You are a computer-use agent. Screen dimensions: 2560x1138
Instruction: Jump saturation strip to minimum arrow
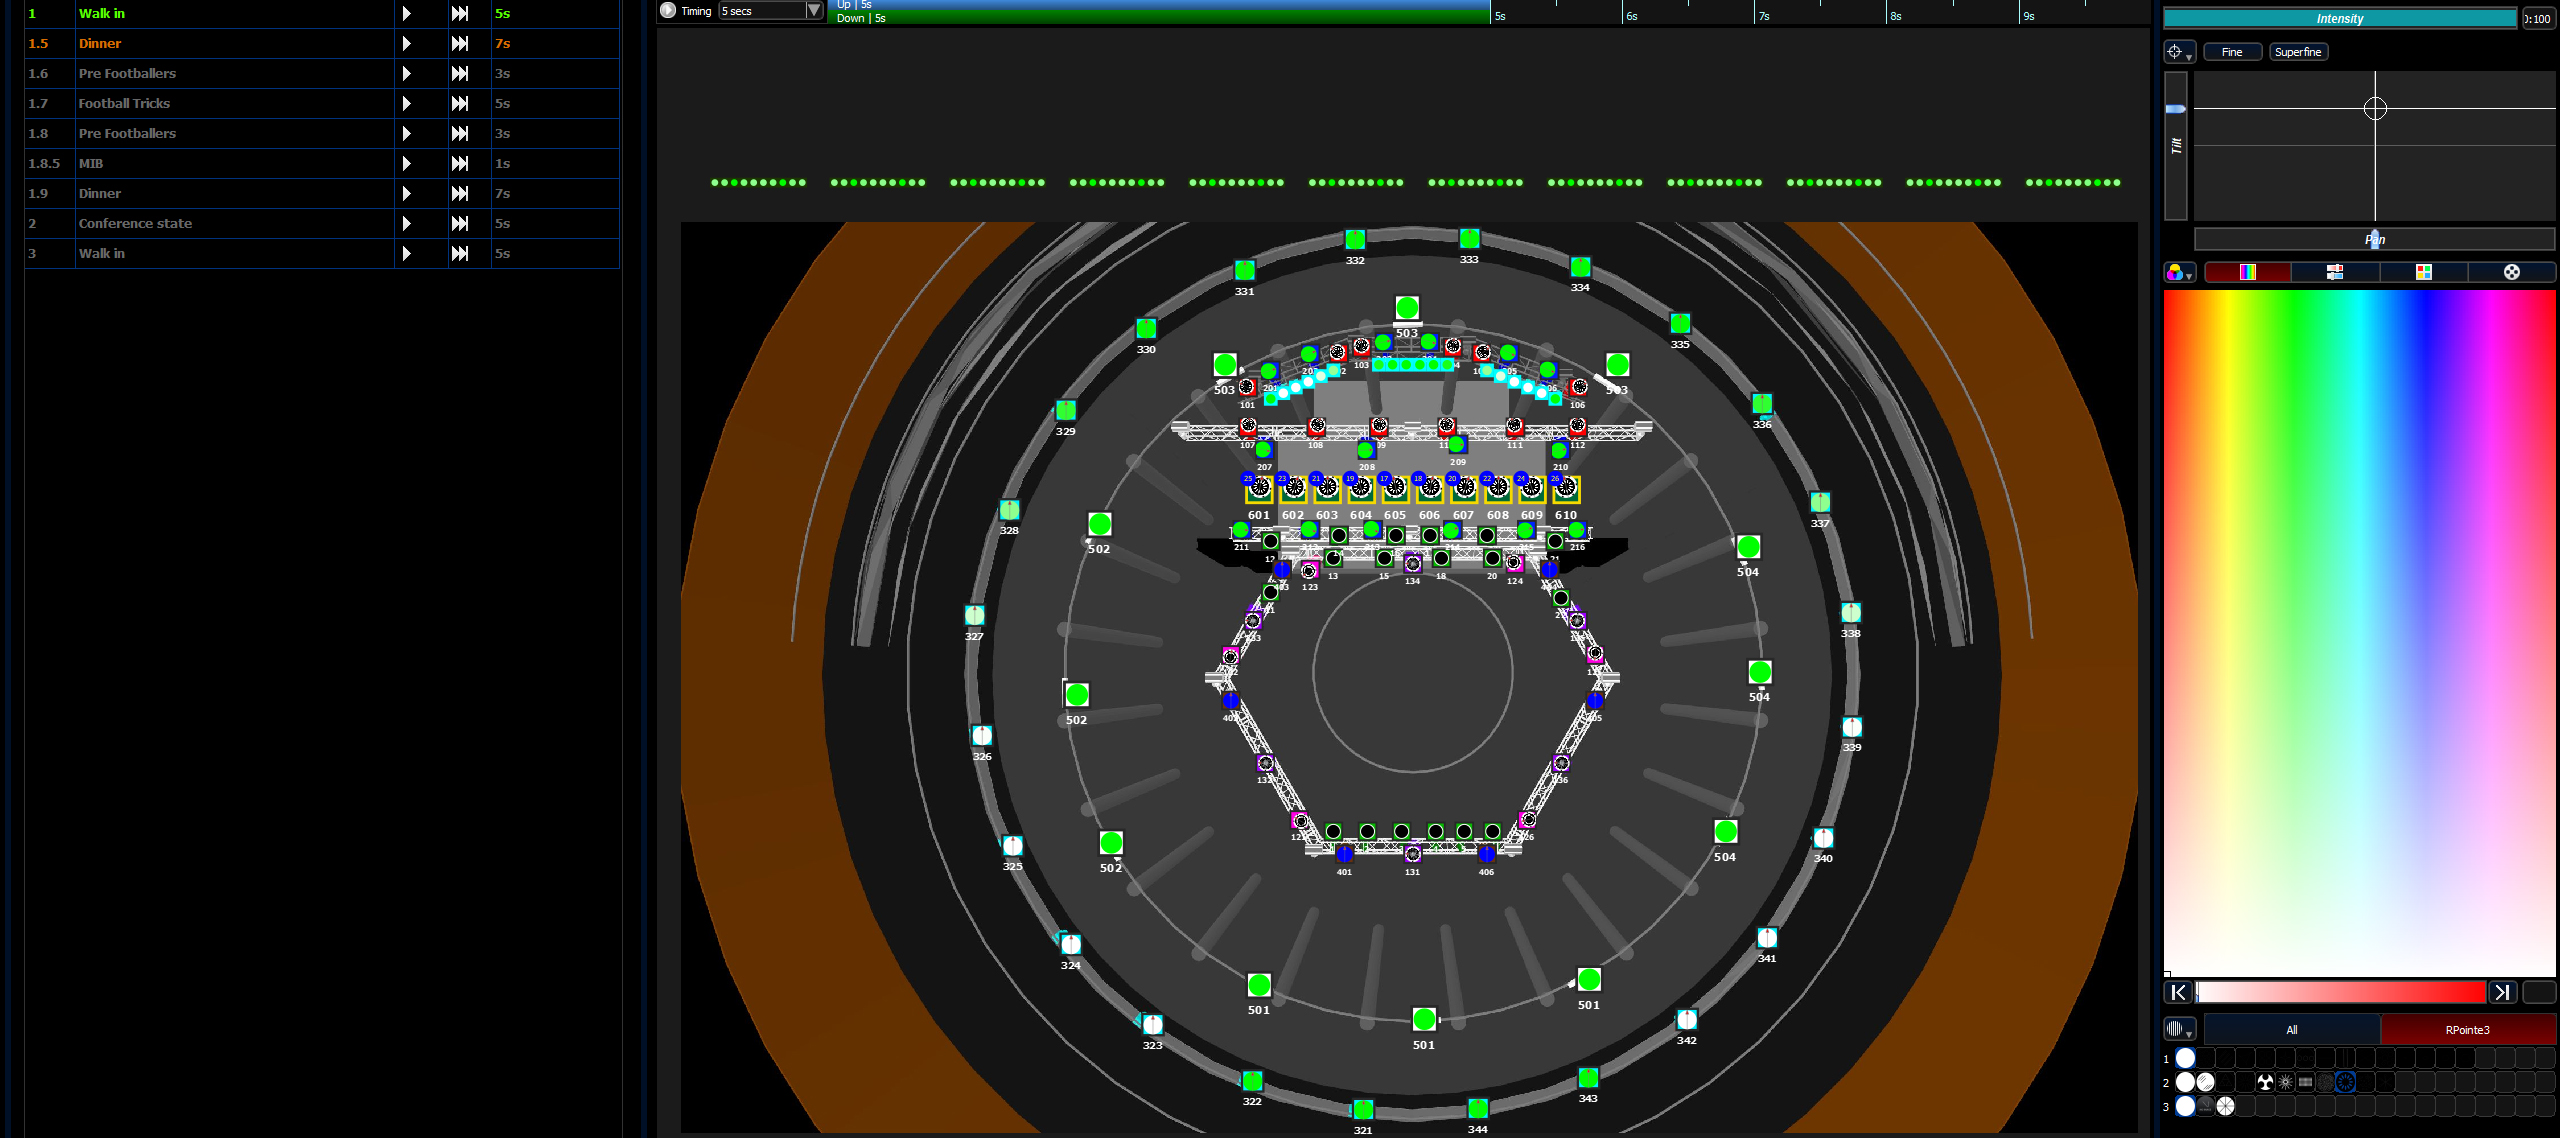[x=2178, y=992]
